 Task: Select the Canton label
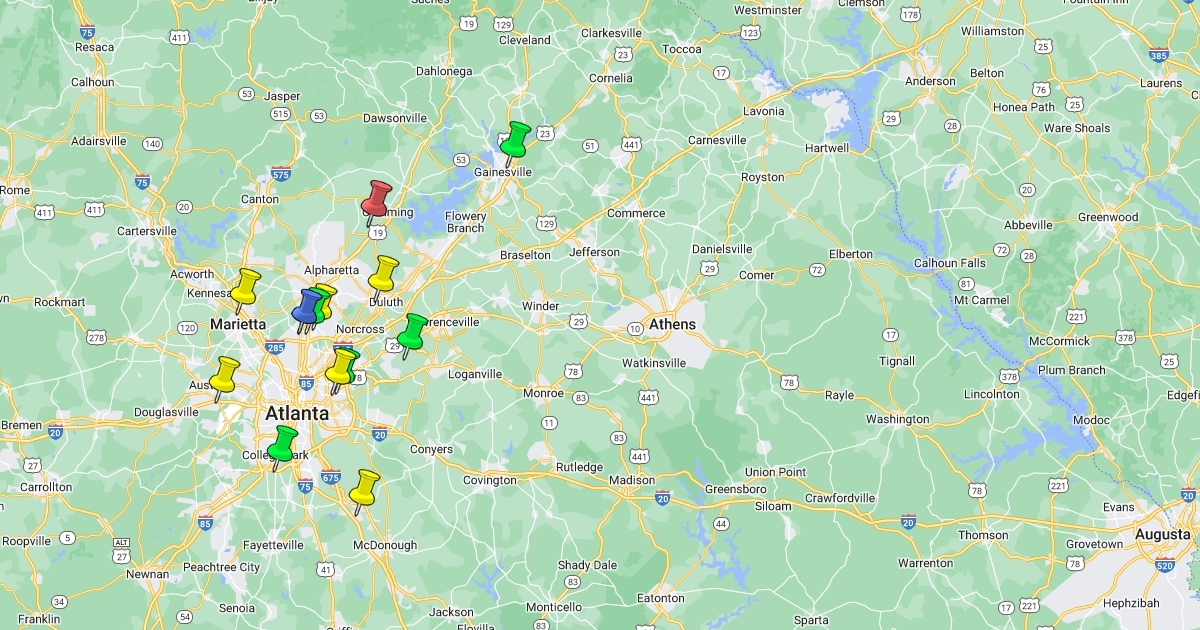point(260,199)
